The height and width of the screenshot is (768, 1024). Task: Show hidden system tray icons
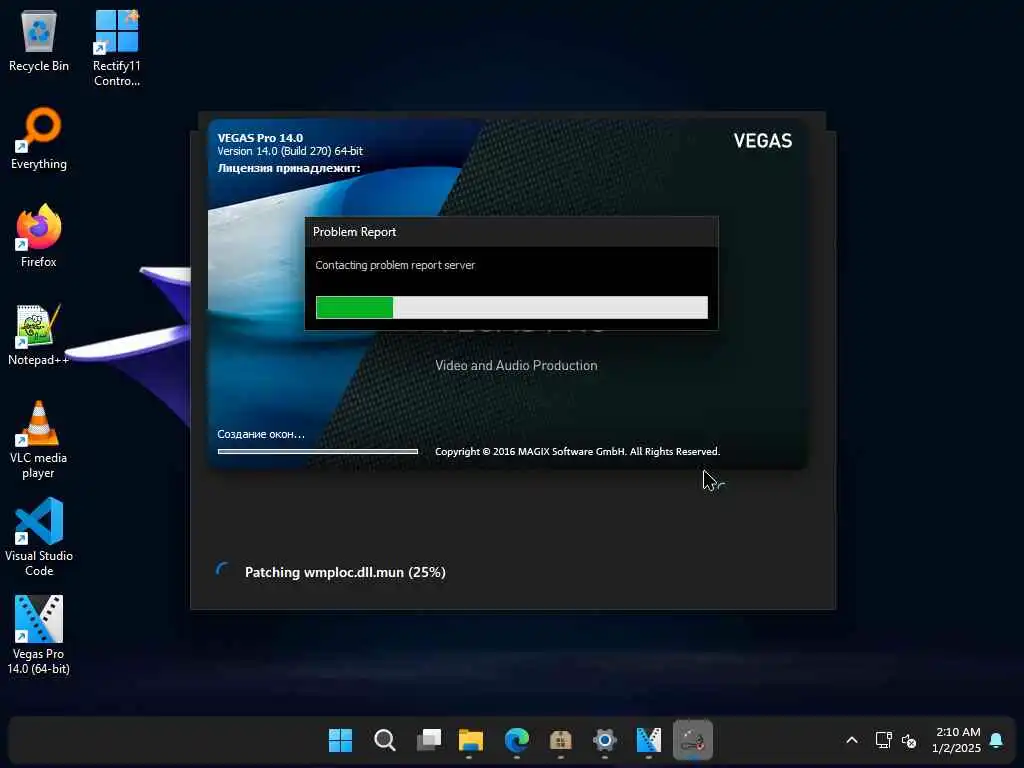(852, 740)
